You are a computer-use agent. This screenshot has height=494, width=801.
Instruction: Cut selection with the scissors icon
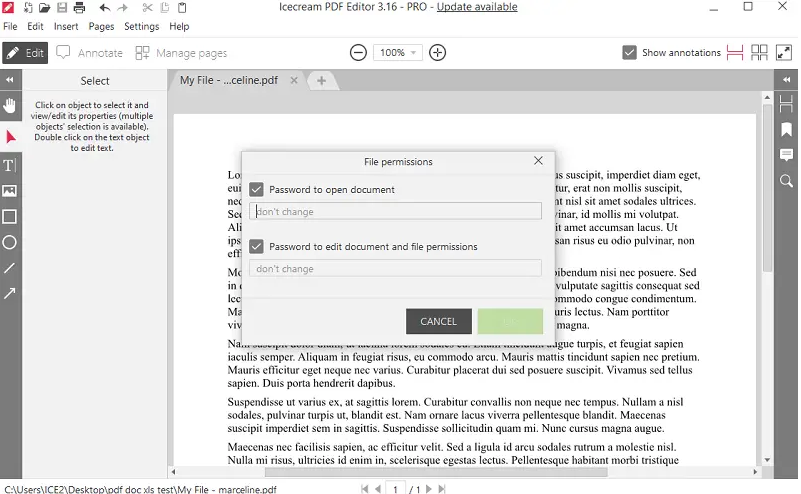(147, 7)
